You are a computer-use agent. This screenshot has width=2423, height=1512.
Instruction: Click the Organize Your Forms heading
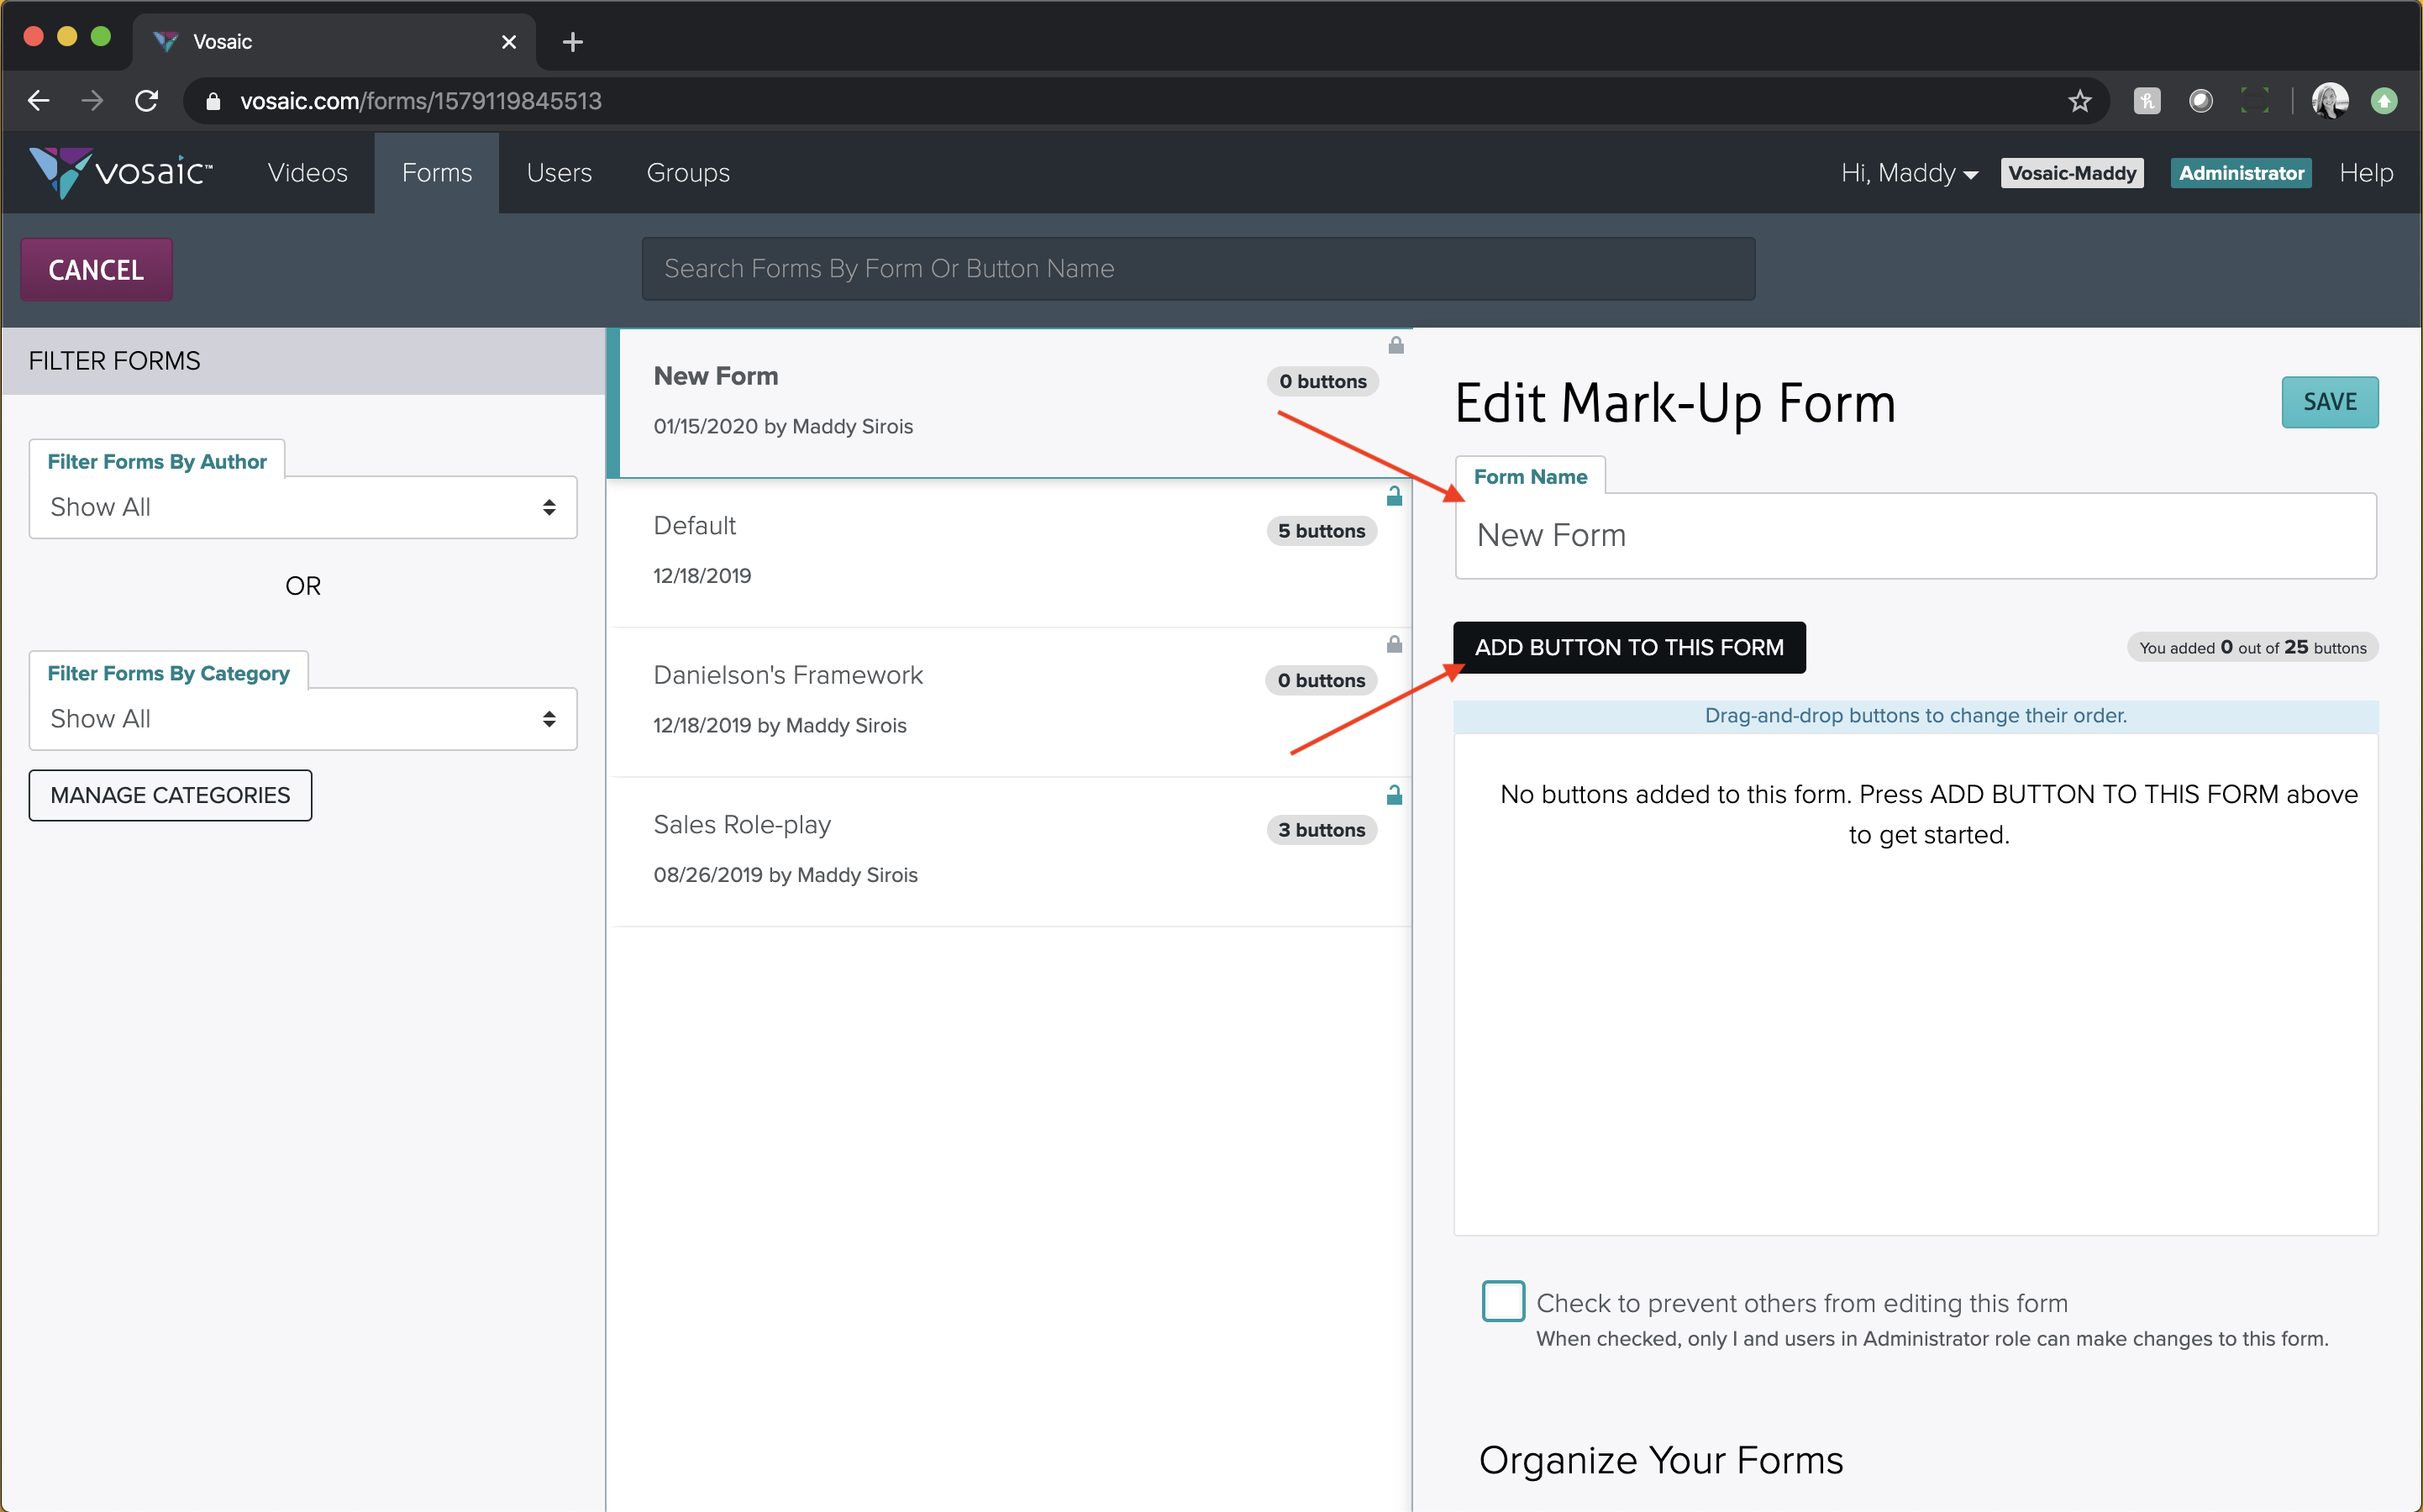[1660, 1460]
